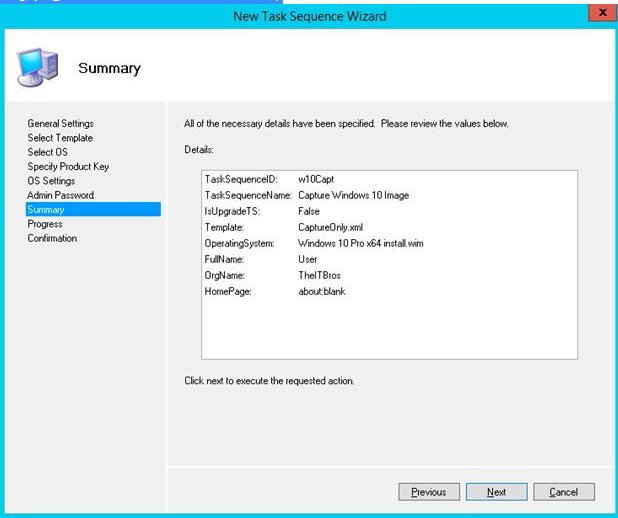Click the w10Capt value
The image size is (618, 518).
click(316, 179)
